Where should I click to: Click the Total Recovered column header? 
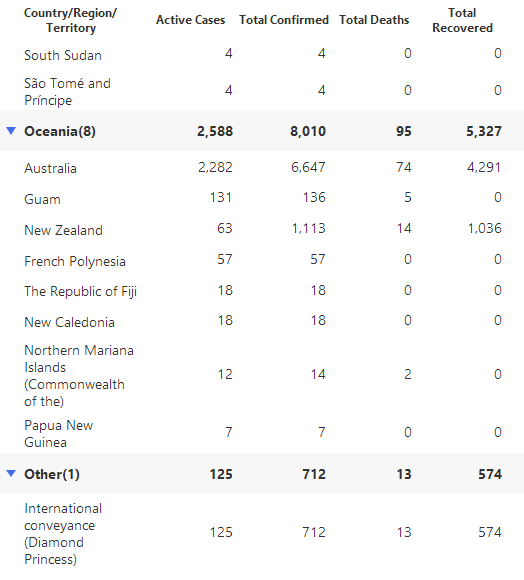click(462, 20)
